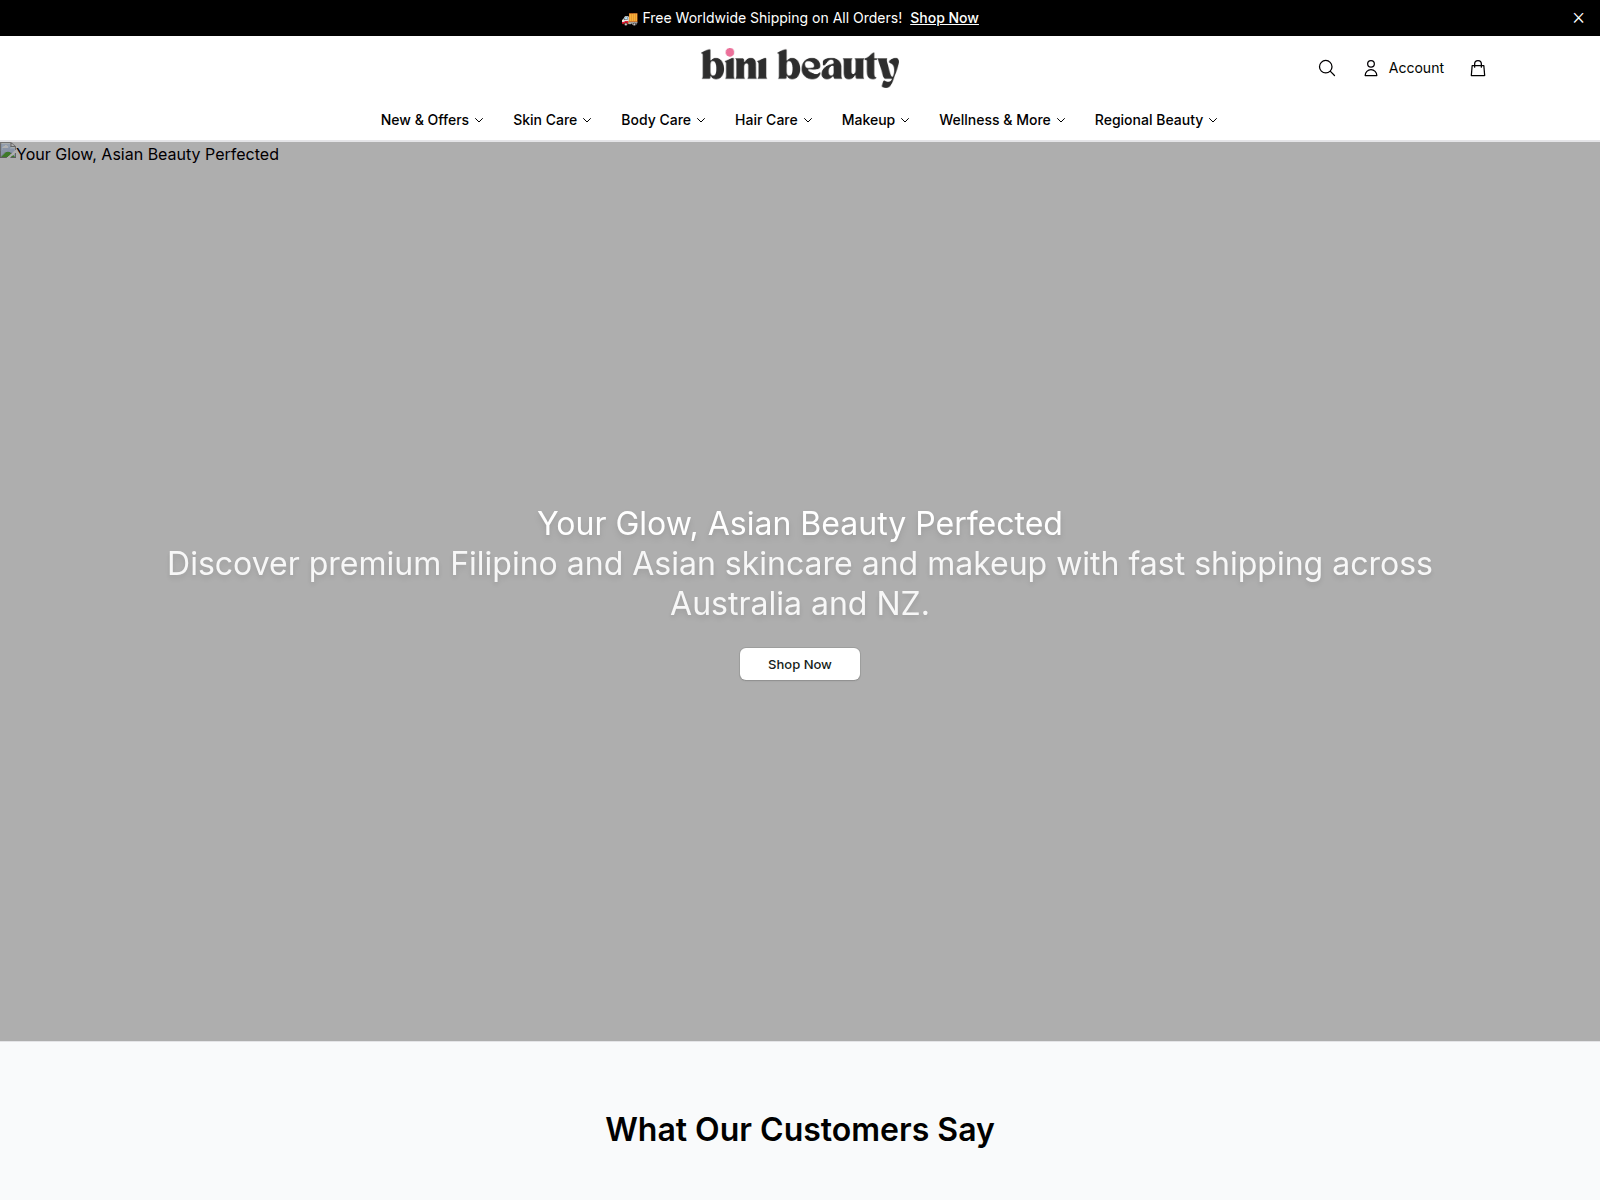Click the Account text link

[x=1416, y=68]
